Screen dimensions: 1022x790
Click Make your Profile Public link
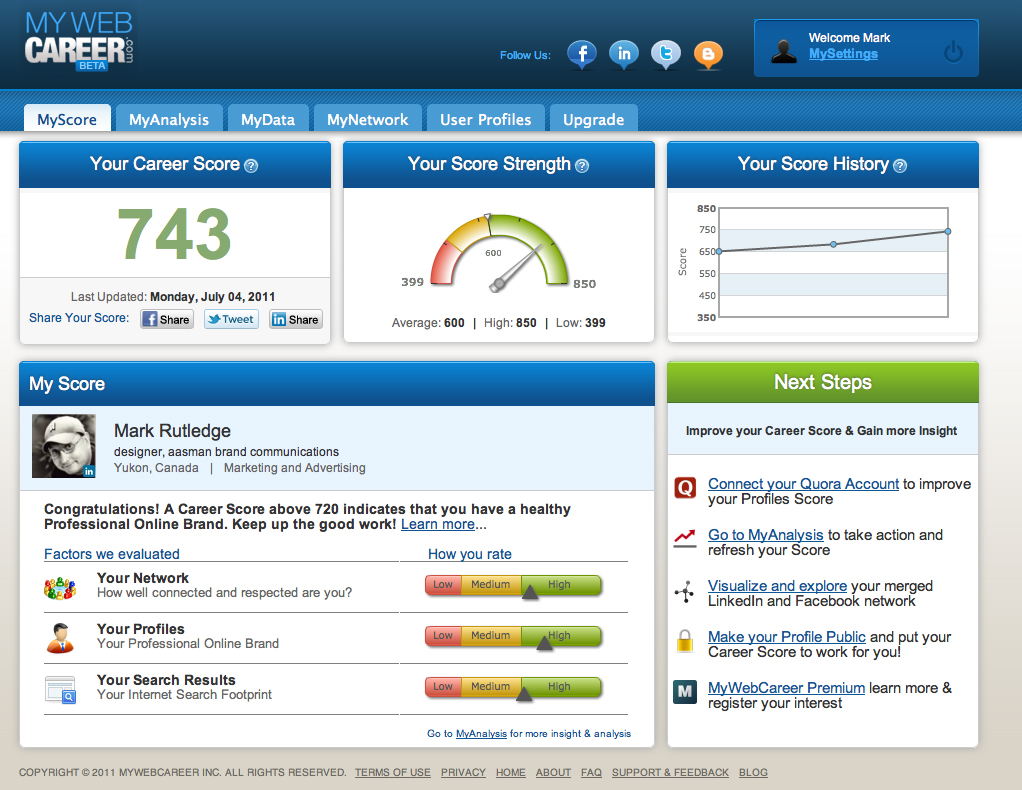(787, 636)
